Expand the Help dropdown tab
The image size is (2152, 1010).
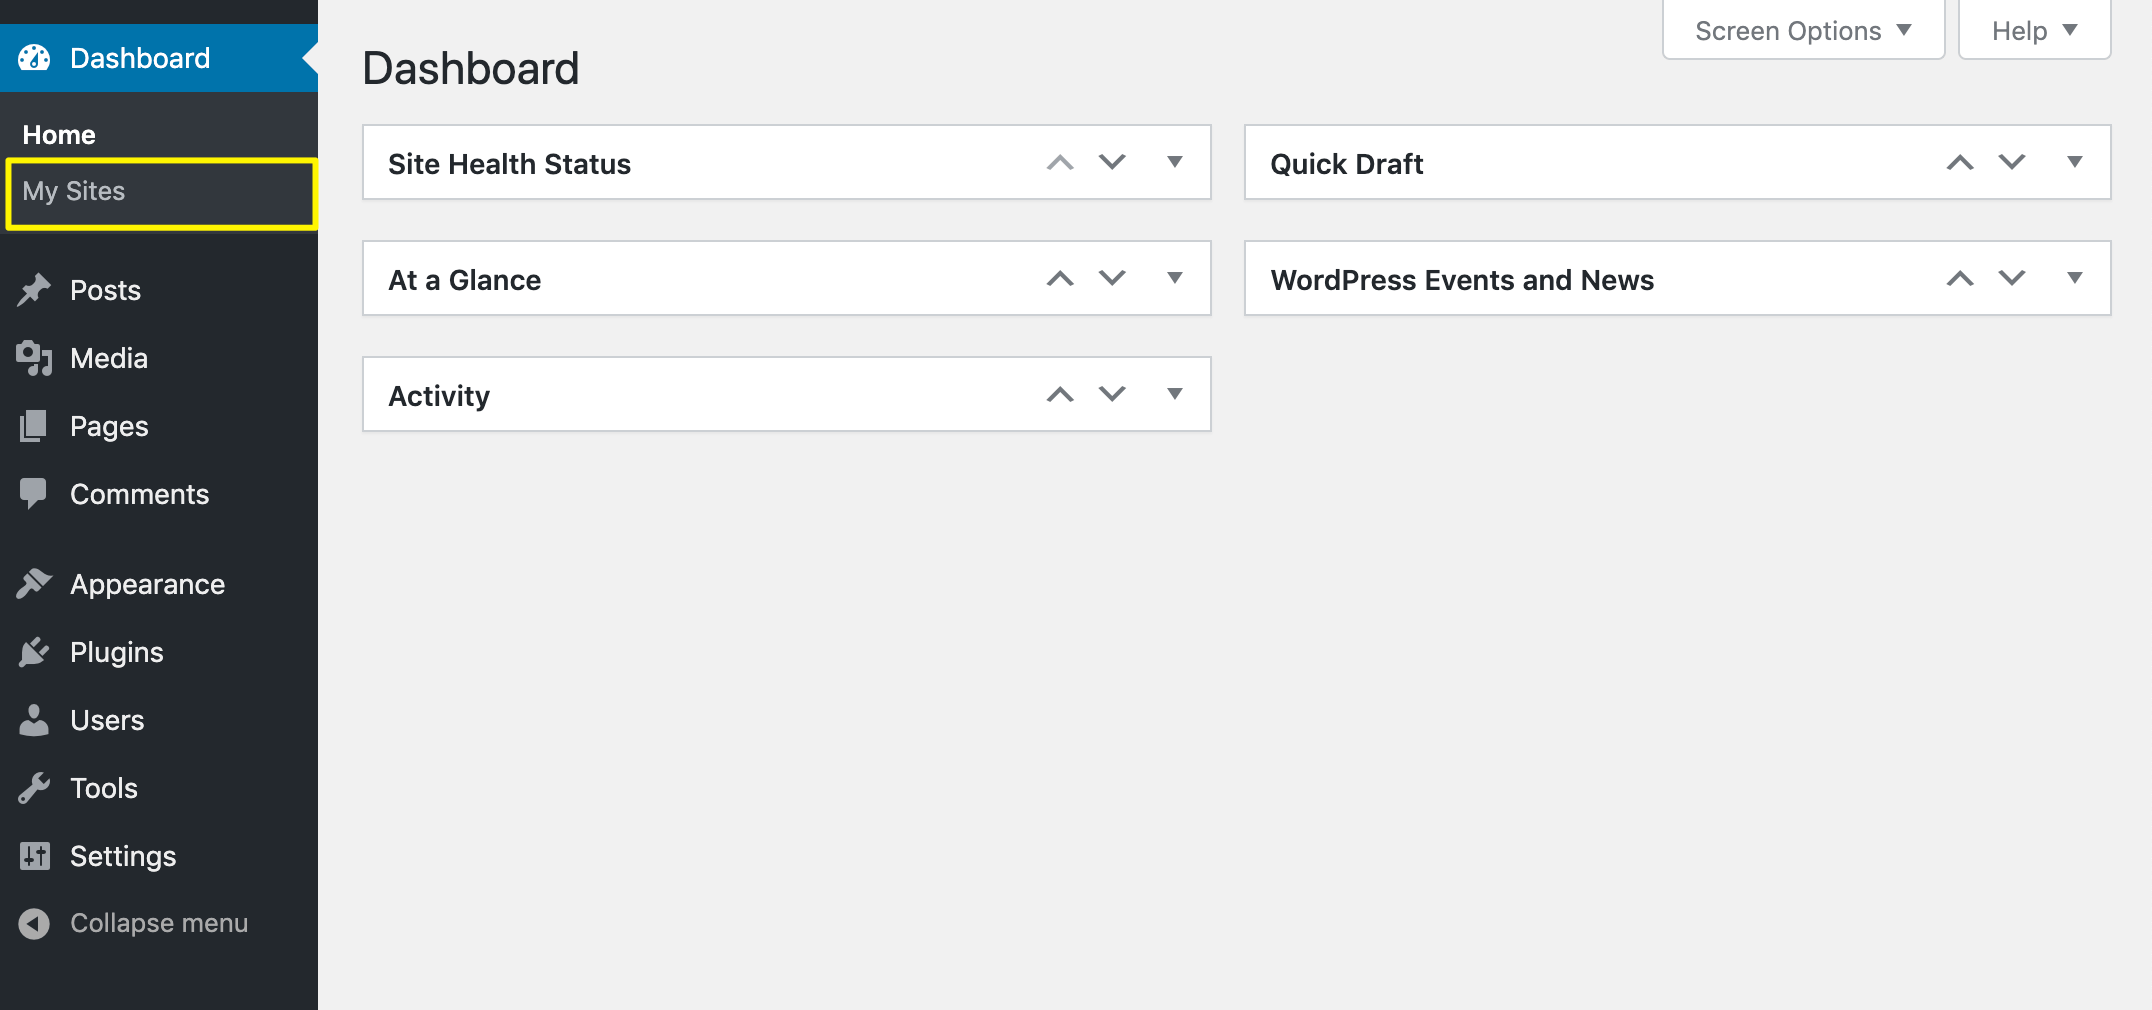(x=2034, y=31)
